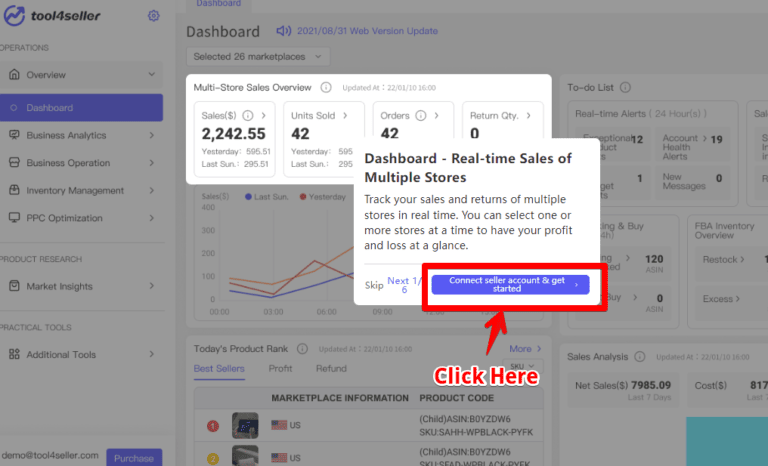Open the 2021/08/31 Web Version Update link
The width and height of the screenshot is (768, 466).
click(366, 31)
